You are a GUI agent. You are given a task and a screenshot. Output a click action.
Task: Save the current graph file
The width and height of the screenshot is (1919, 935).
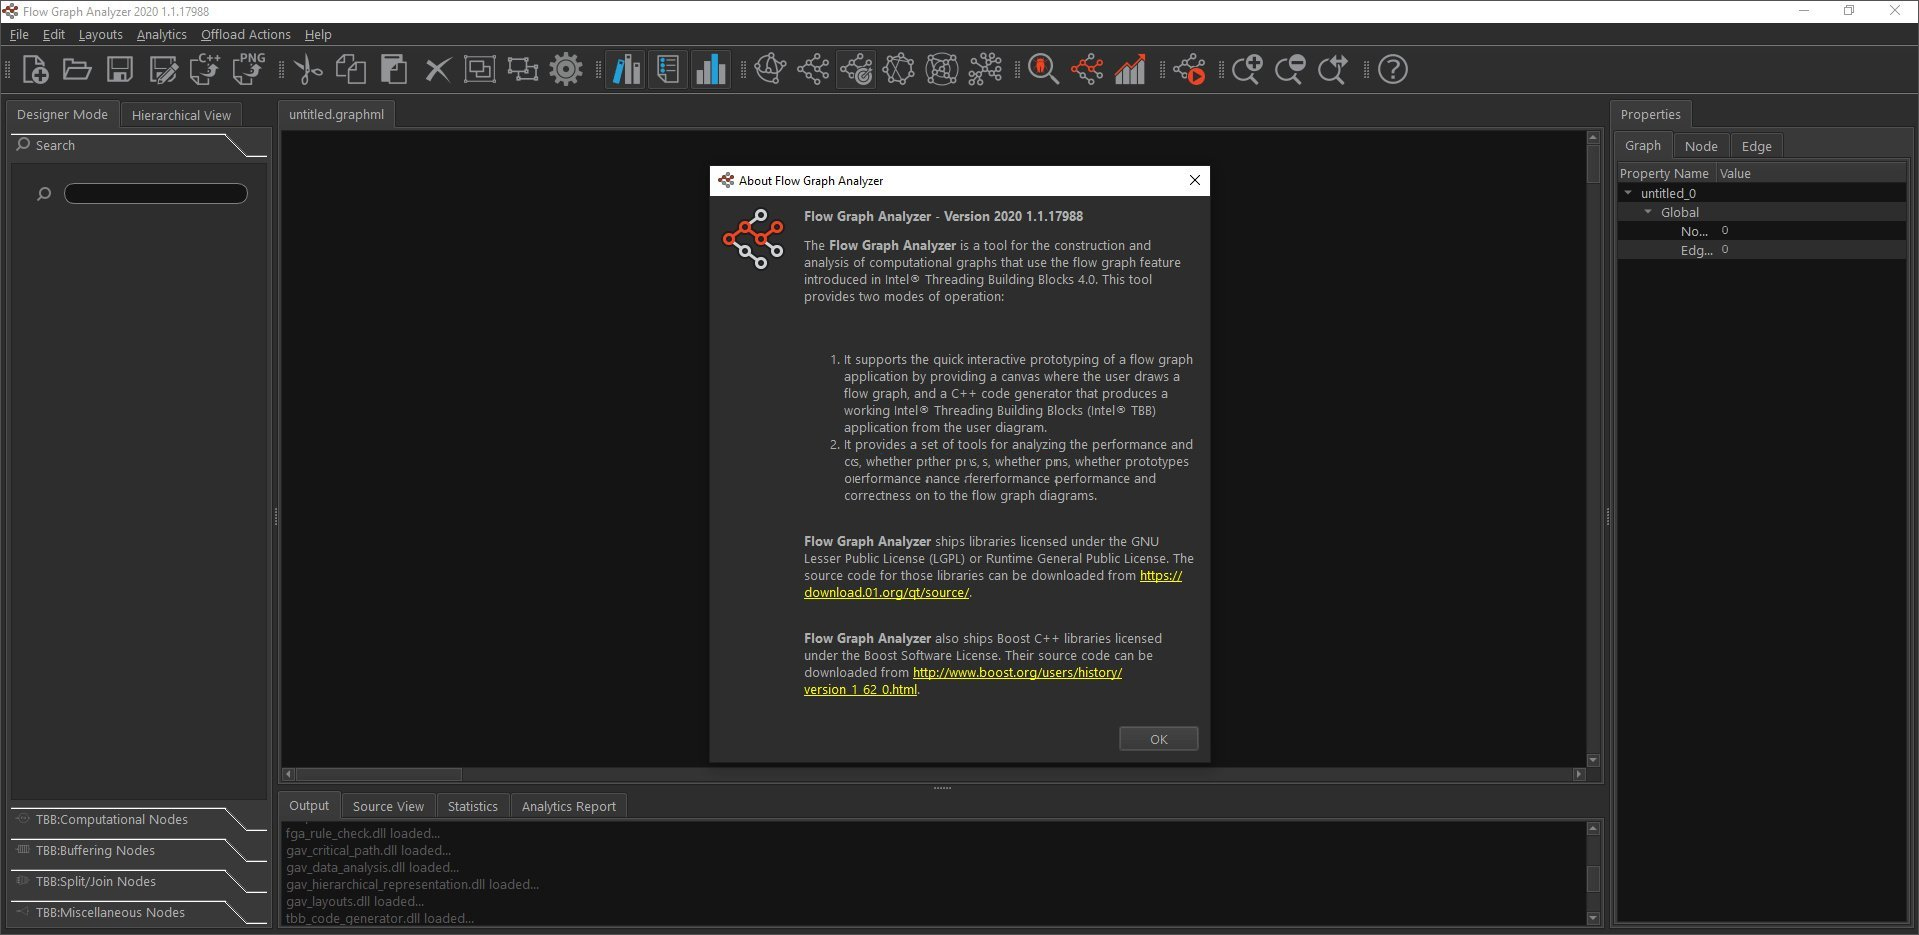(x=119, y=69)
